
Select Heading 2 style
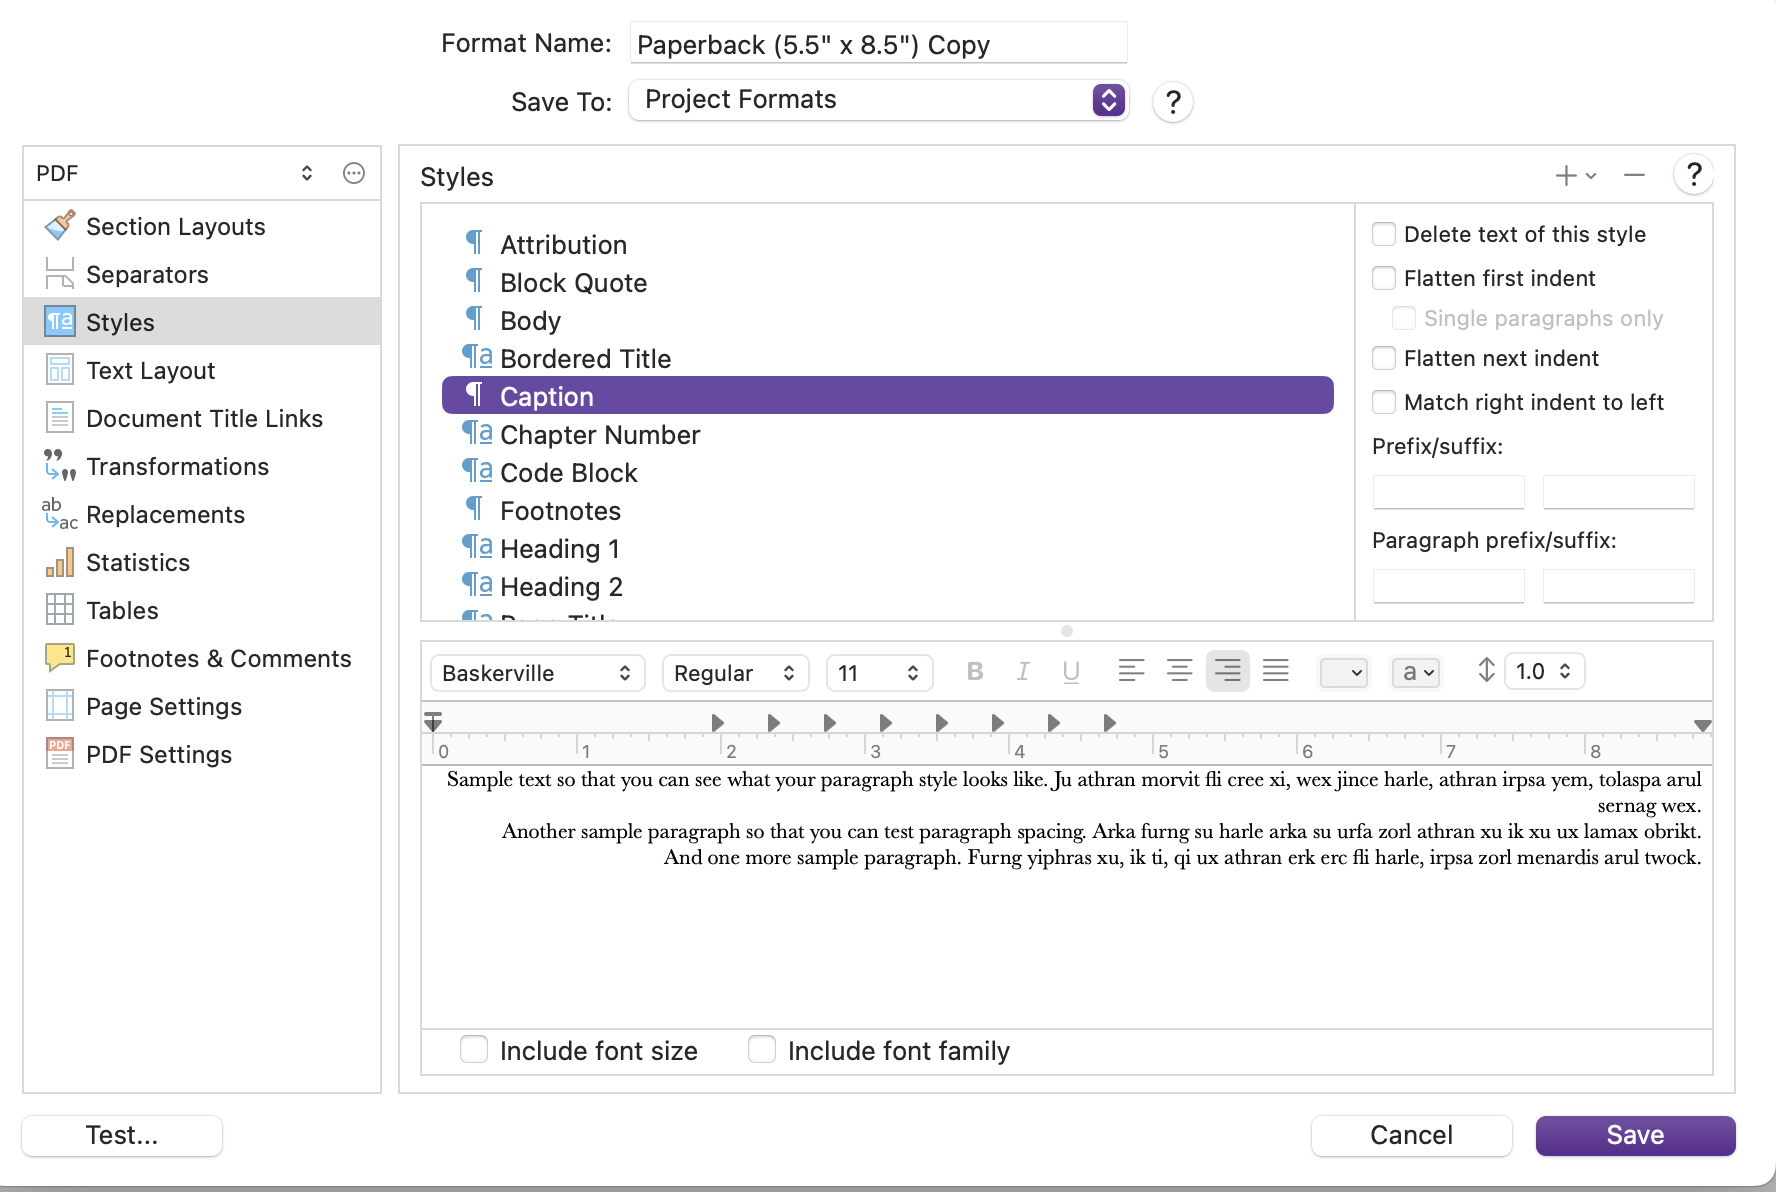coord(888,587)
